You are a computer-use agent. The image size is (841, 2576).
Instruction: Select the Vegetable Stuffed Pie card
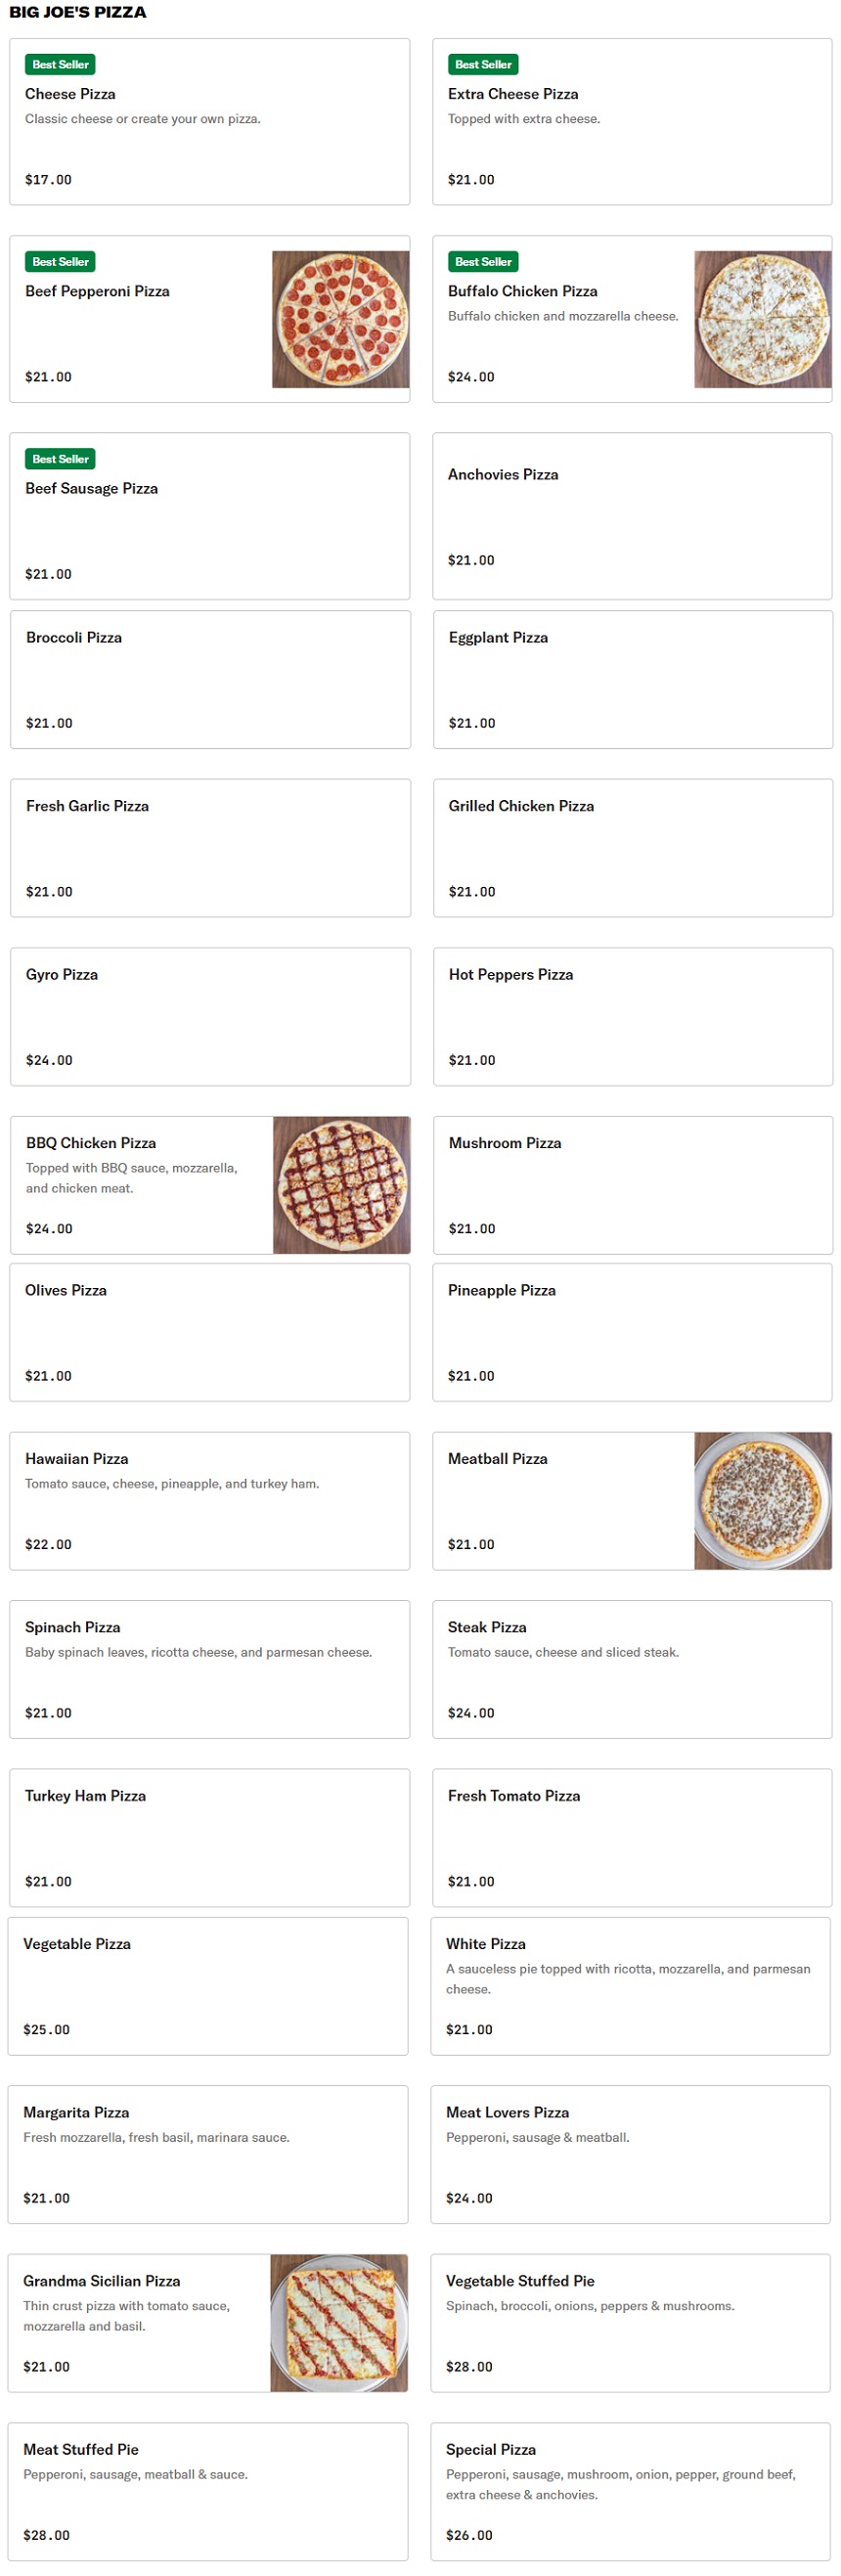630,2321
